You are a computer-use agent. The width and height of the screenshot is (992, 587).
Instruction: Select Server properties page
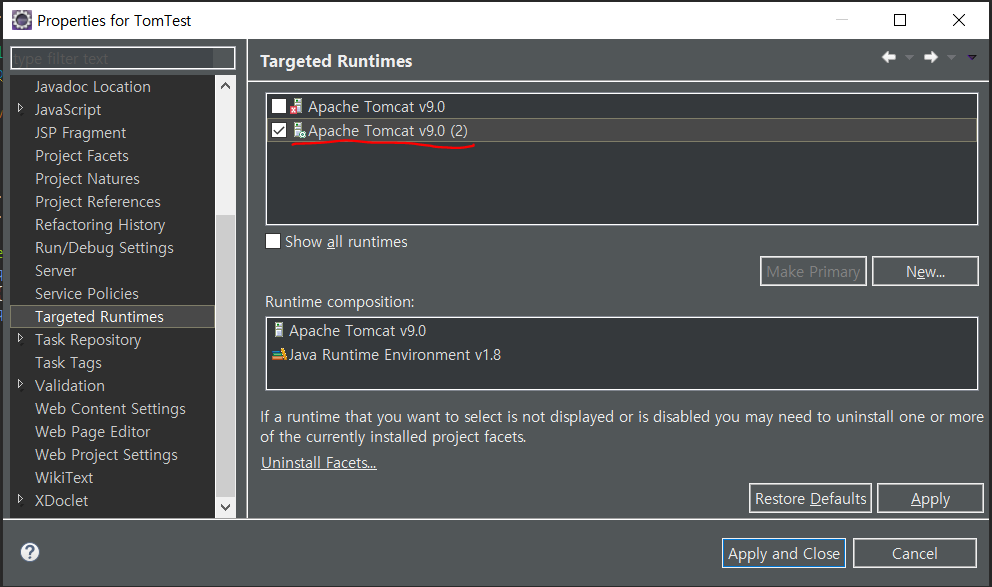coord(55,271)
